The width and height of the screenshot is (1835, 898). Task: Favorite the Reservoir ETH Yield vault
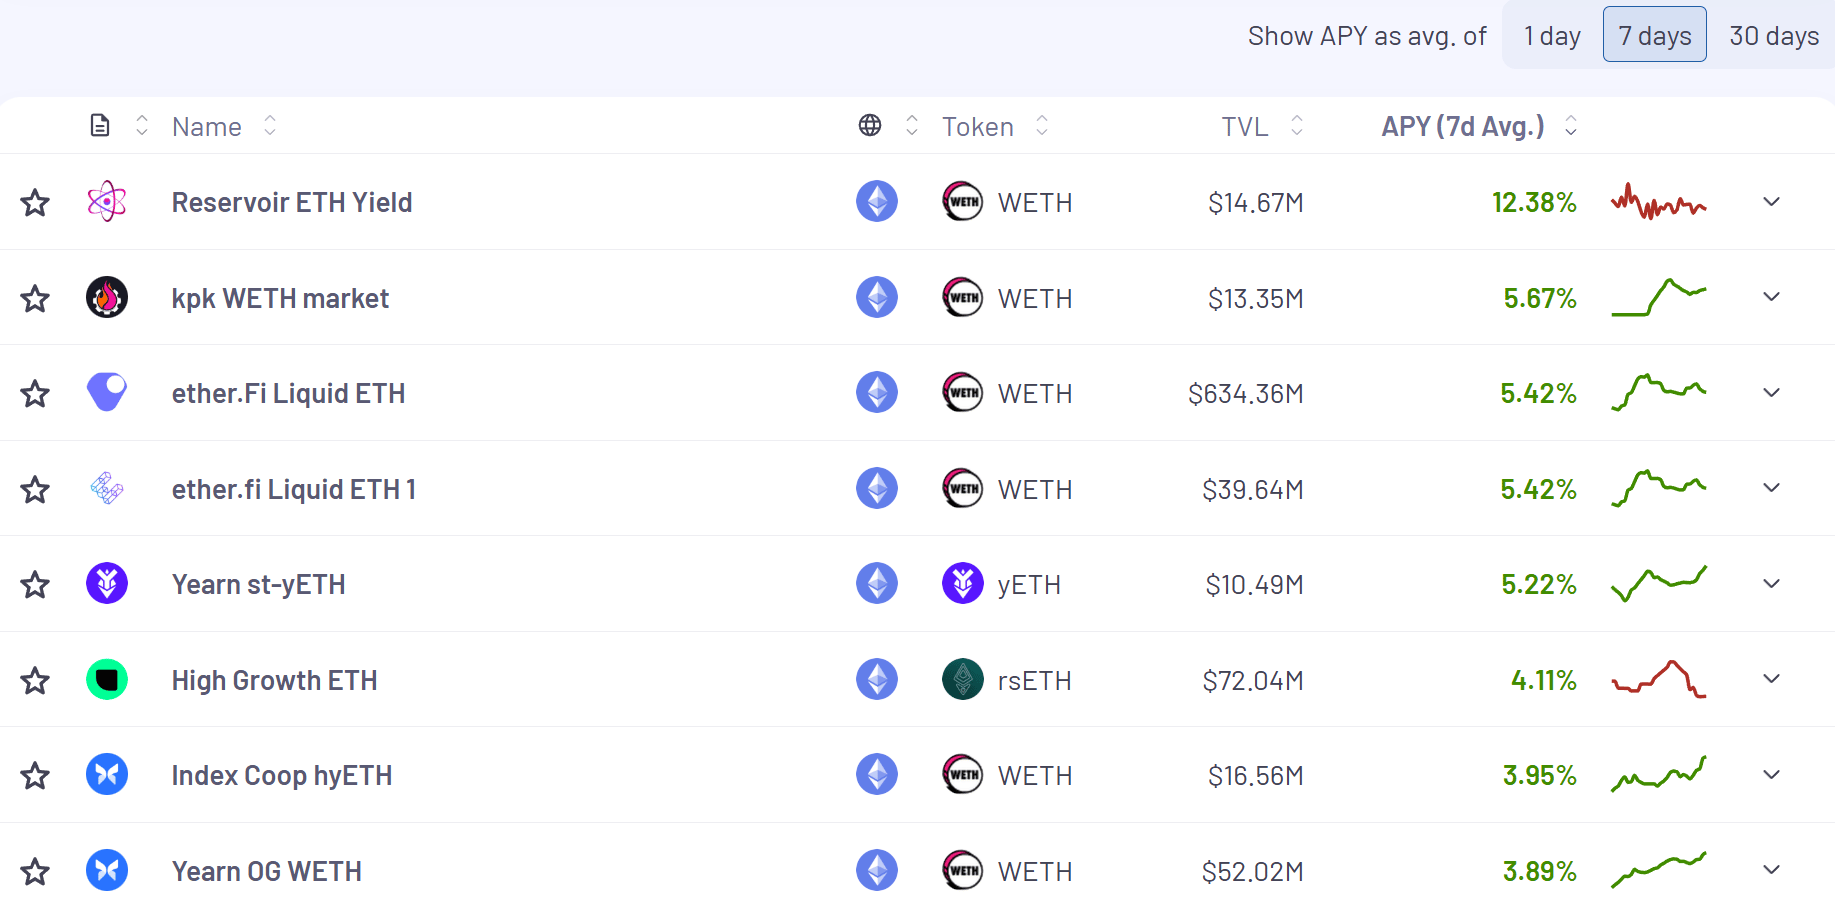(x=35, y=203)
